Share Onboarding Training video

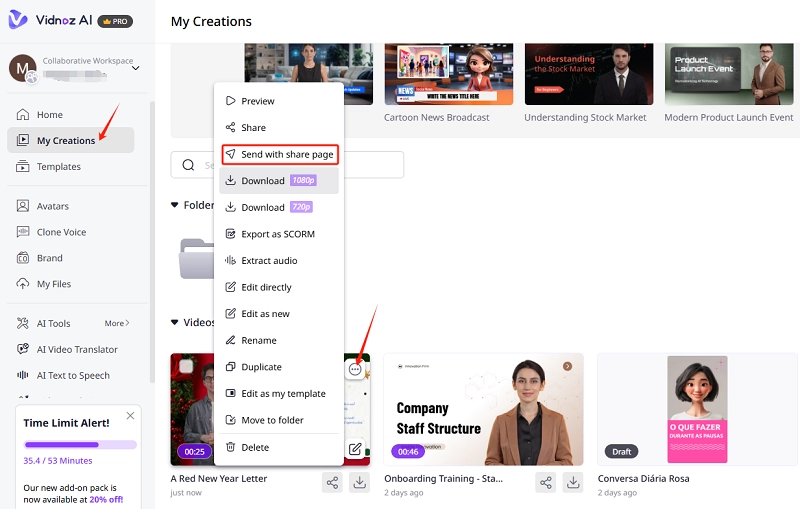[545, 482]
